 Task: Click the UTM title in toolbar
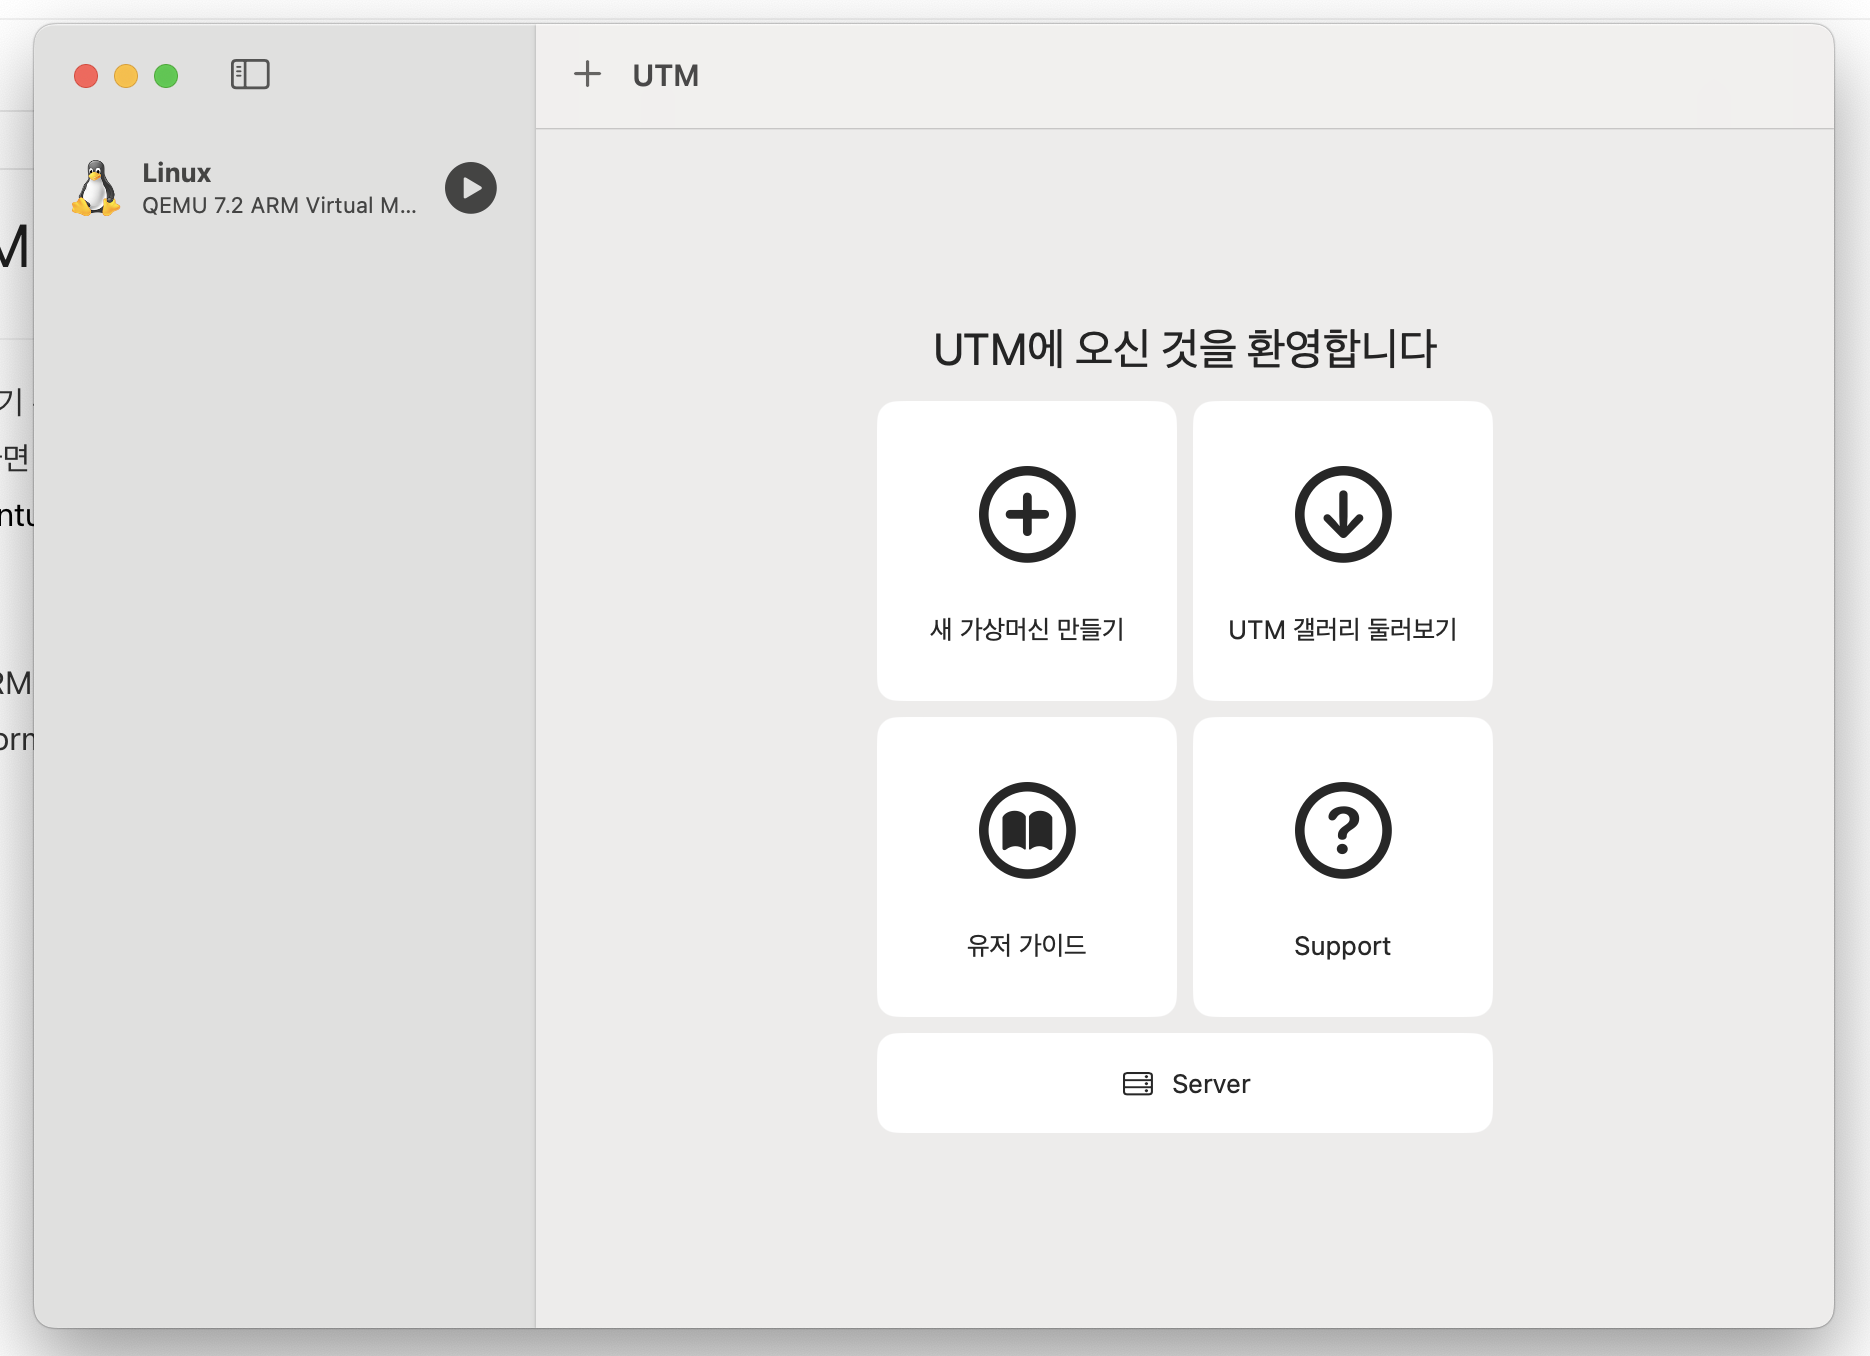pyautogui.click(x=666, y=75)
